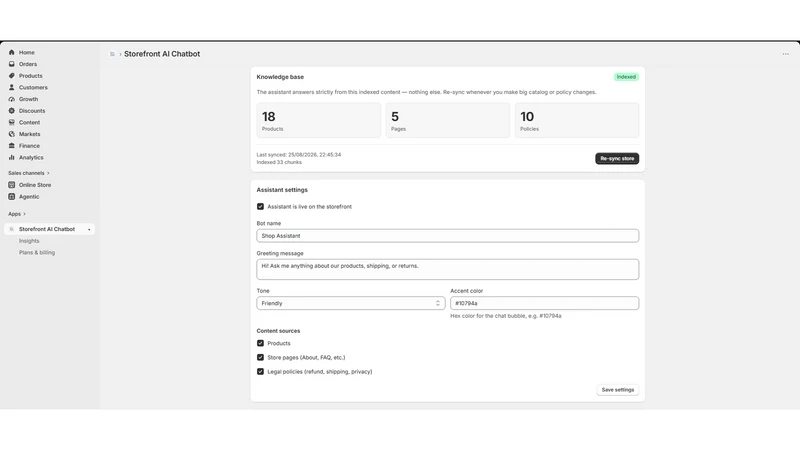Image resolution: width=800 pixels, height=450 pixels.
Task: Open the Tone dropdown set to Friendly
Action: point(351,303)
